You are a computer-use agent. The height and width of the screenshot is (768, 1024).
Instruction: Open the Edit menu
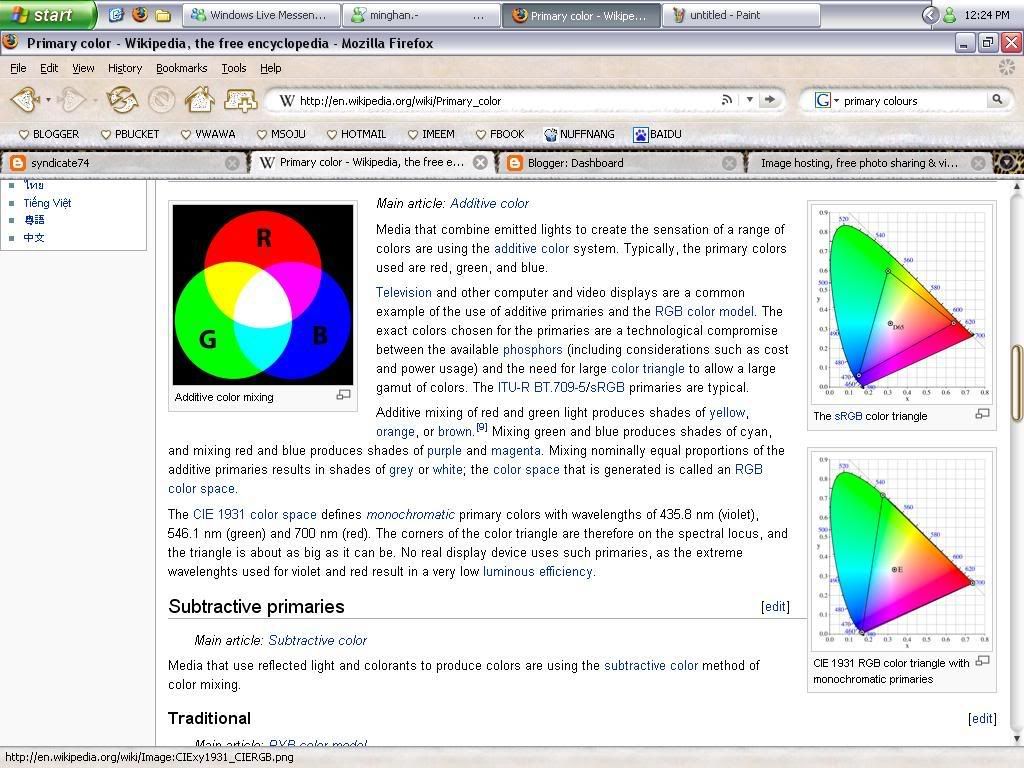click(x=49, y=68)
